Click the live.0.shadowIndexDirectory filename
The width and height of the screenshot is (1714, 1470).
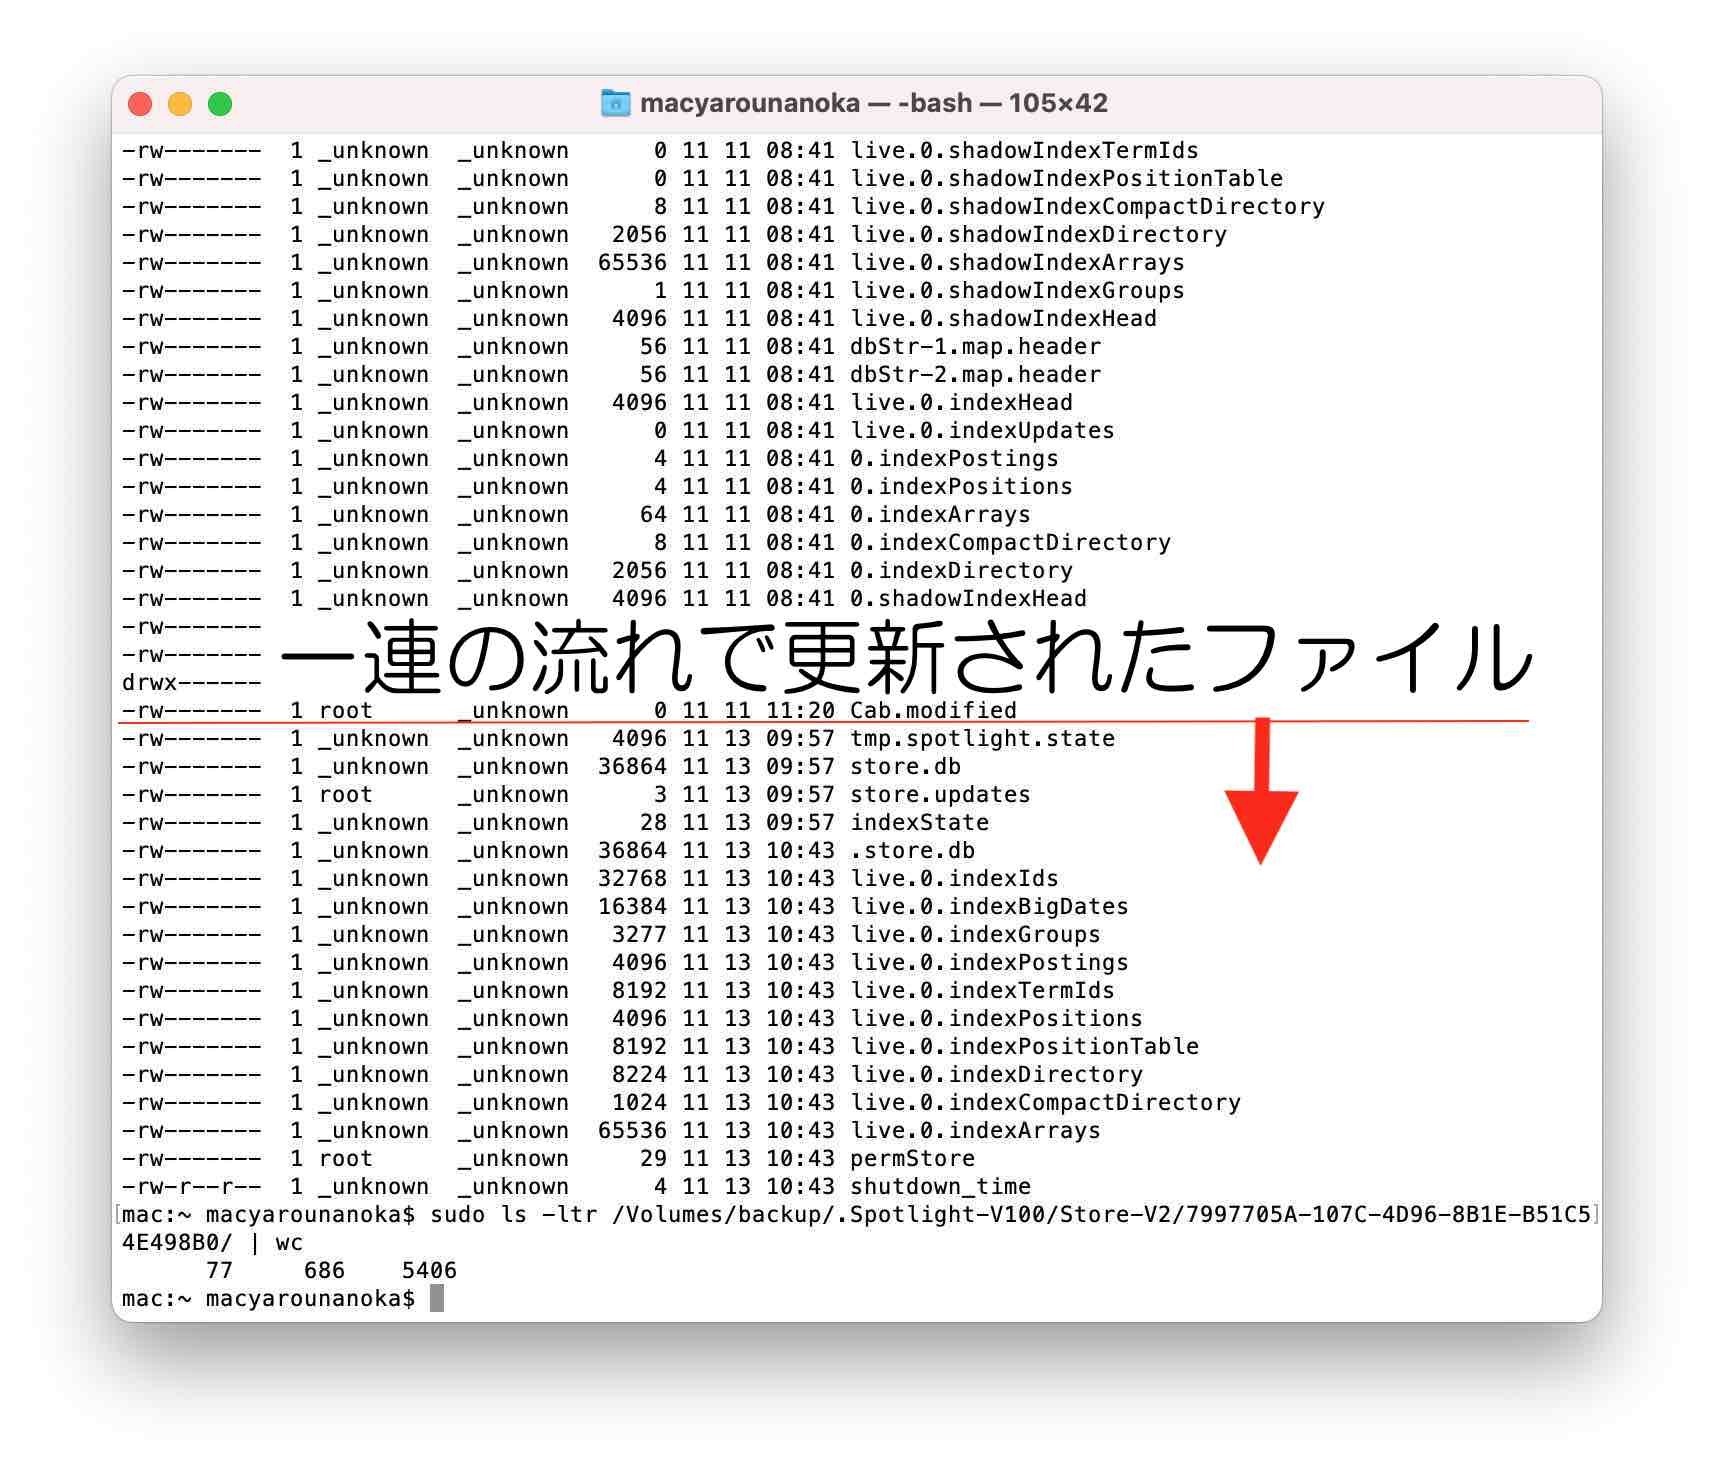(x=1038, y=234)
